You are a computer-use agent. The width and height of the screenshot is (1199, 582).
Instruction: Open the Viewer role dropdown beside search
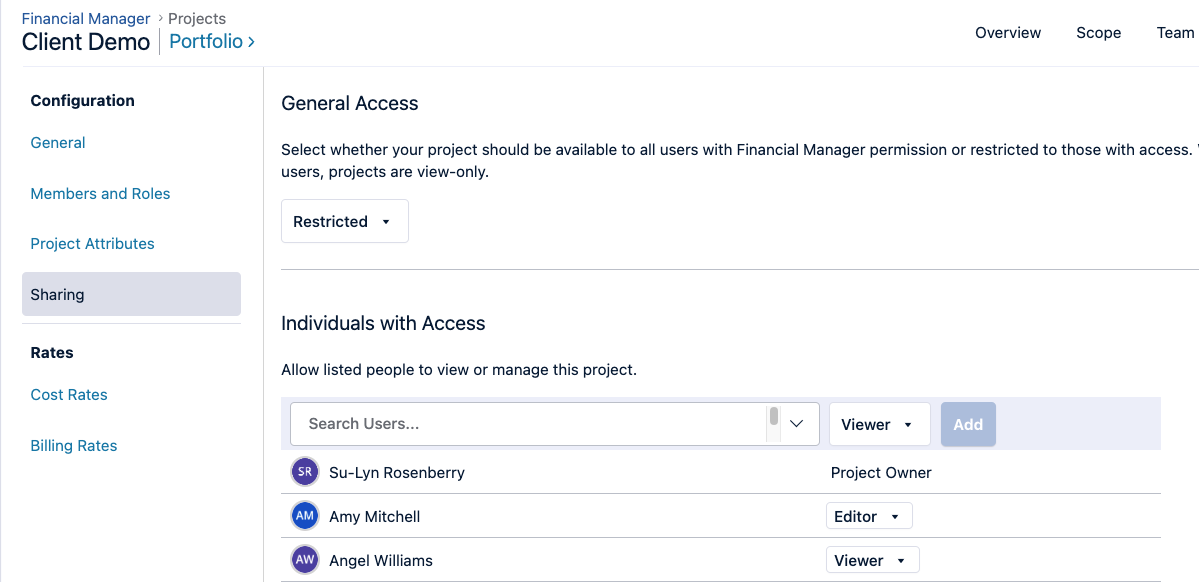(x=879, y=425)
